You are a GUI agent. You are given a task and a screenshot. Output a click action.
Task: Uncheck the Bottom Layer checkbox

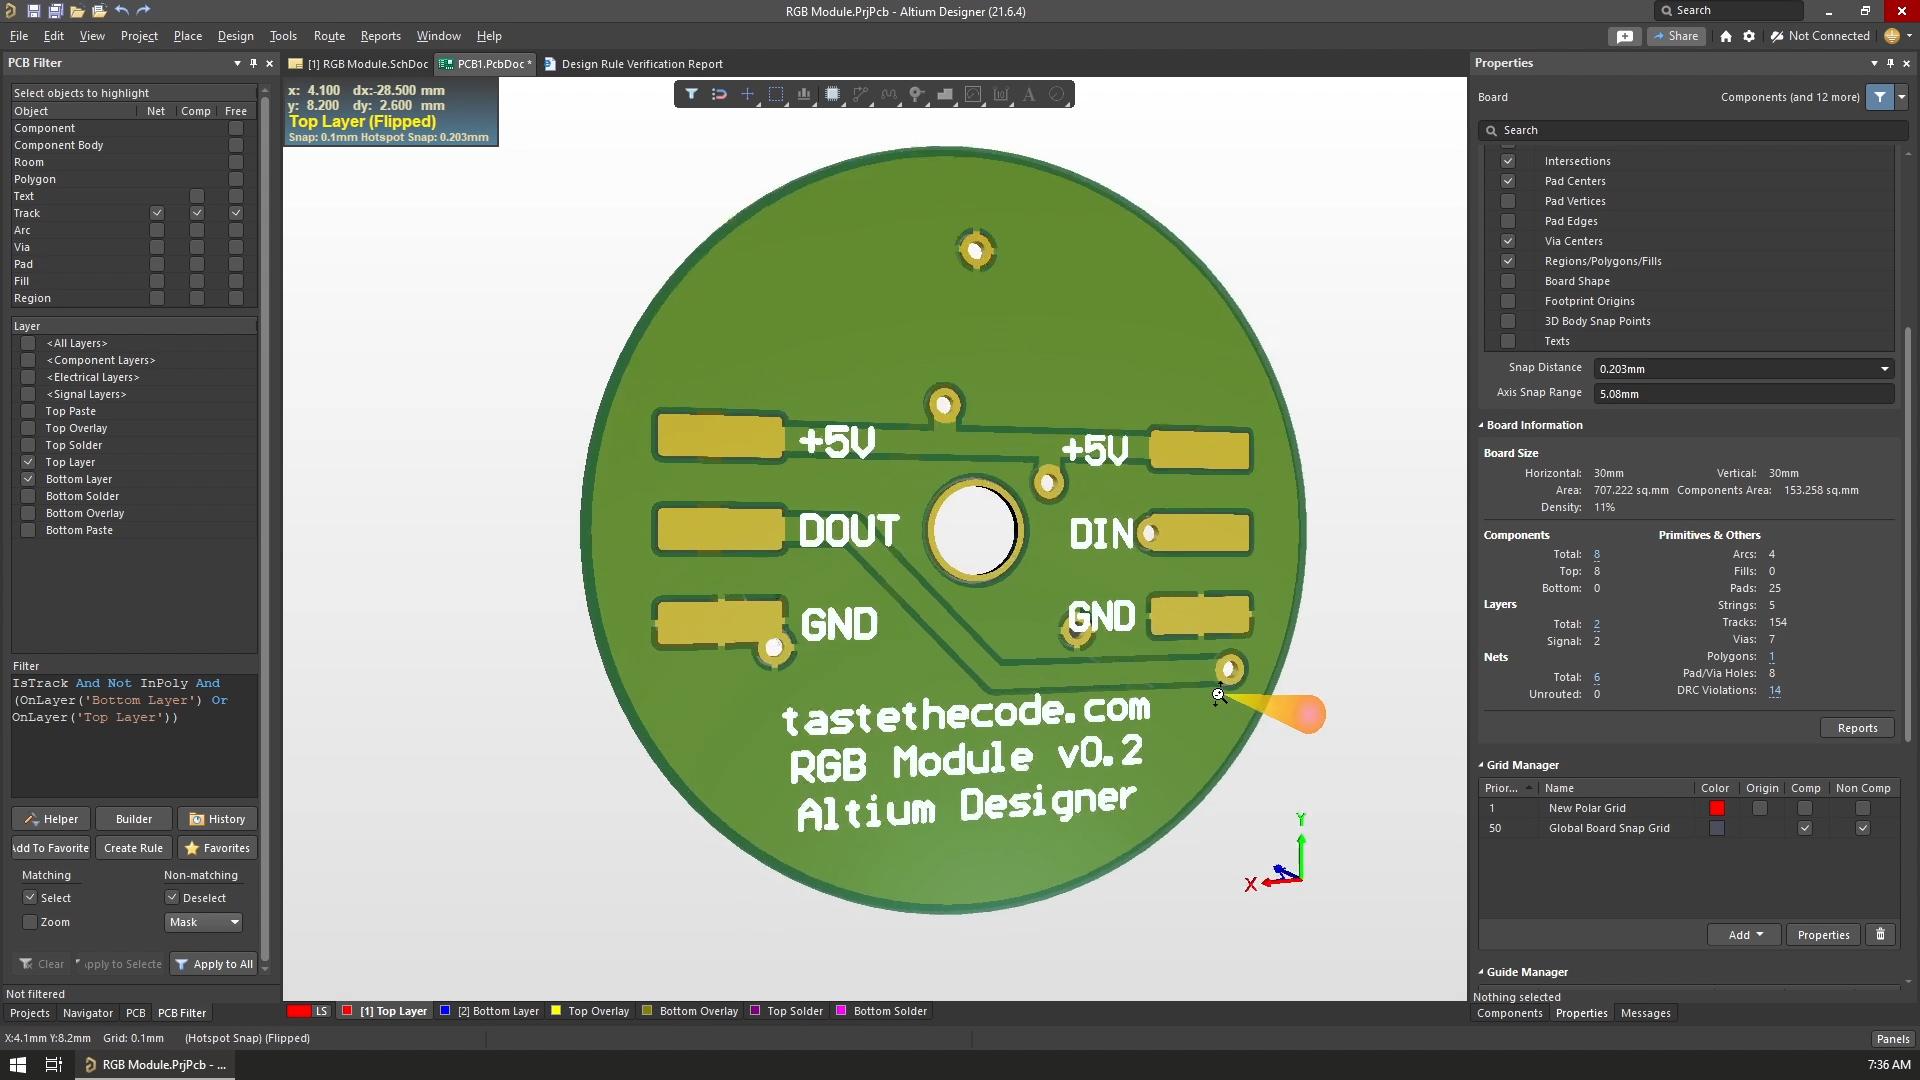(28, 479)
